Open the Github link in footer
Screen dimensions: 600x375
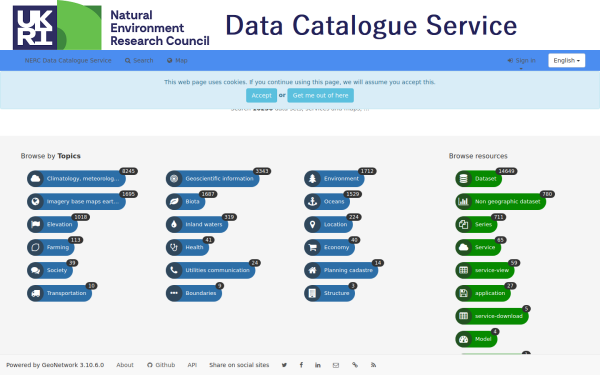[161, 365]
